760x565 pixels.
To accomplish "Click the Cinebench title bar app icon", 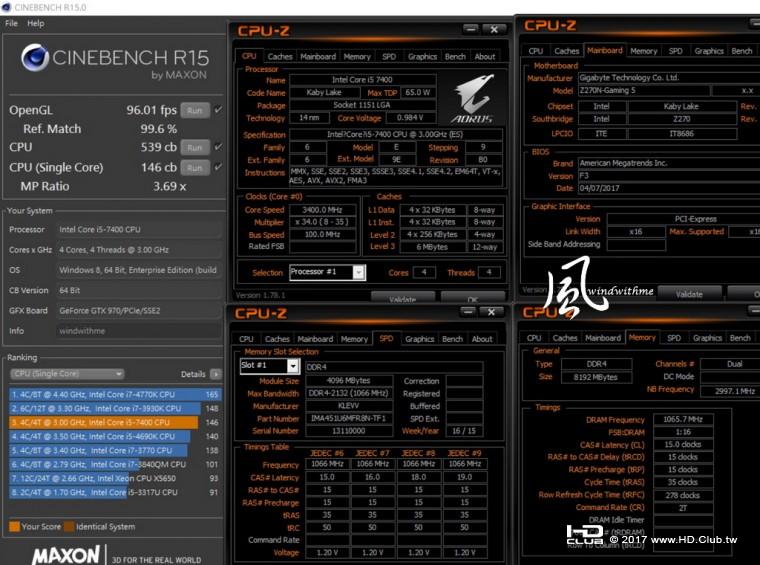I will point(6,7).
